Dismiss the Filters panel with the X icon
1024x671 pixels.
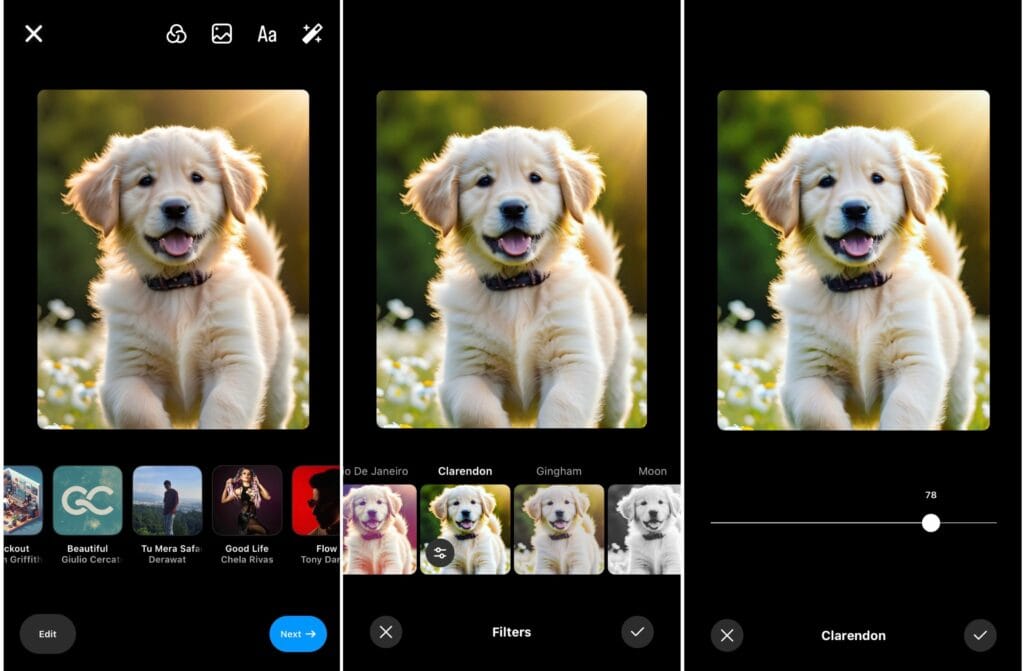point(386,632)
